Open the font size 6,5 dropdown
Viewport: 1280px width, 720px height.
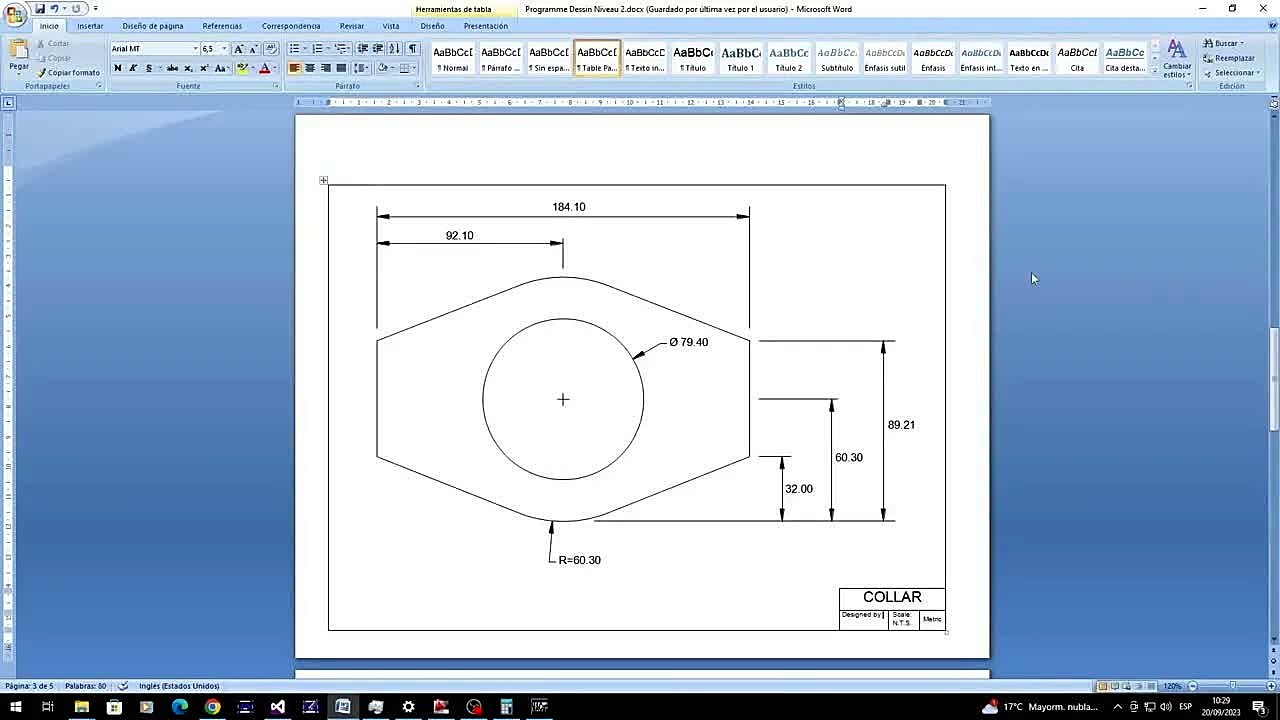[224, 49]
